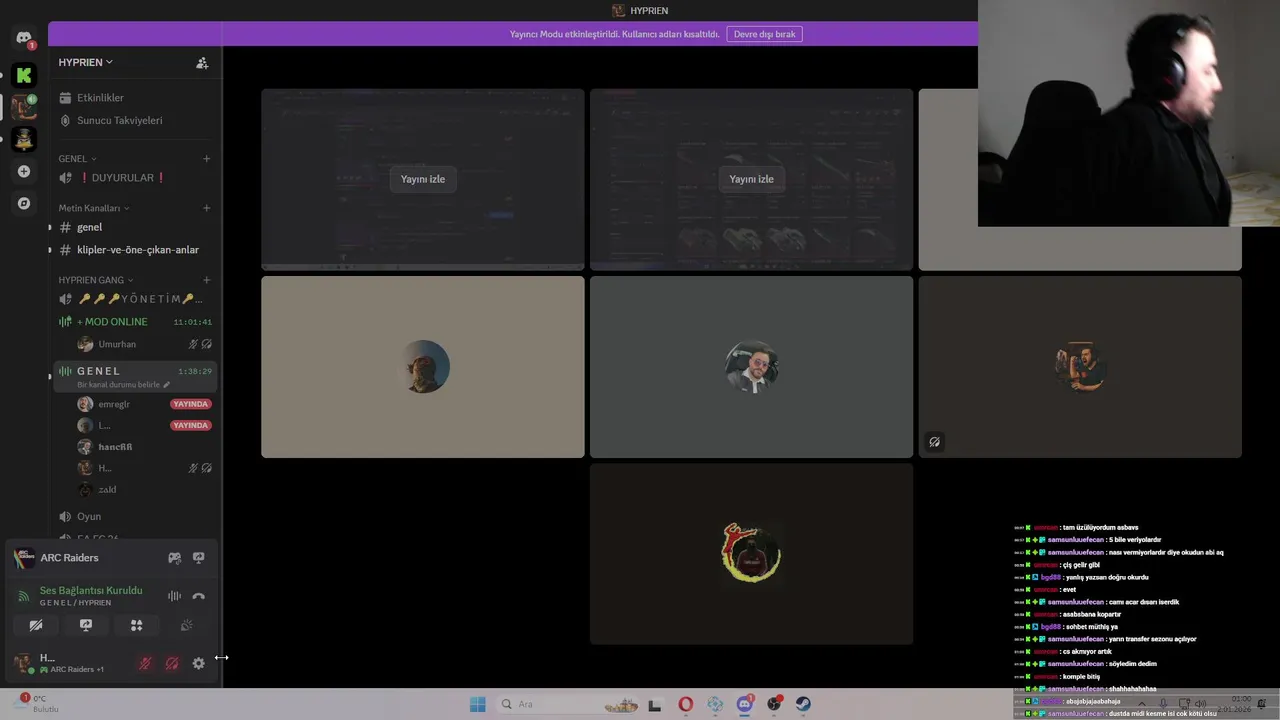Open Steam from the taskbar
Viewport: 1280px width, 720px height.
click(803, 704)
